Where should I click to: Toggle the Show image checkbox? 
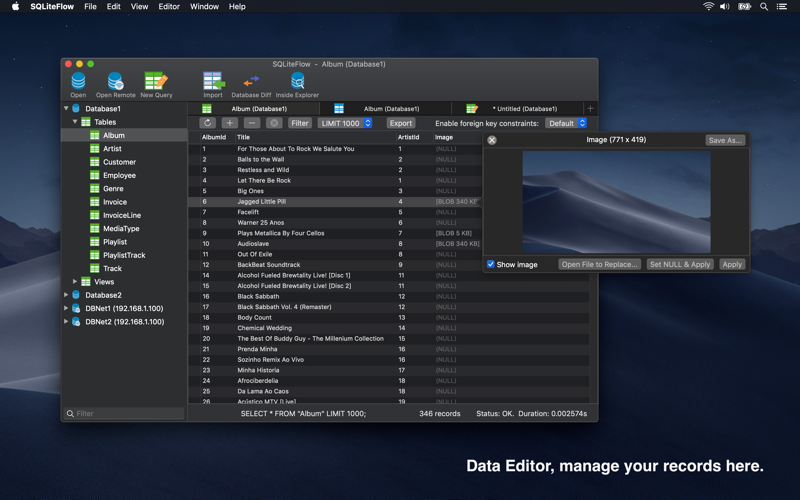491,264
